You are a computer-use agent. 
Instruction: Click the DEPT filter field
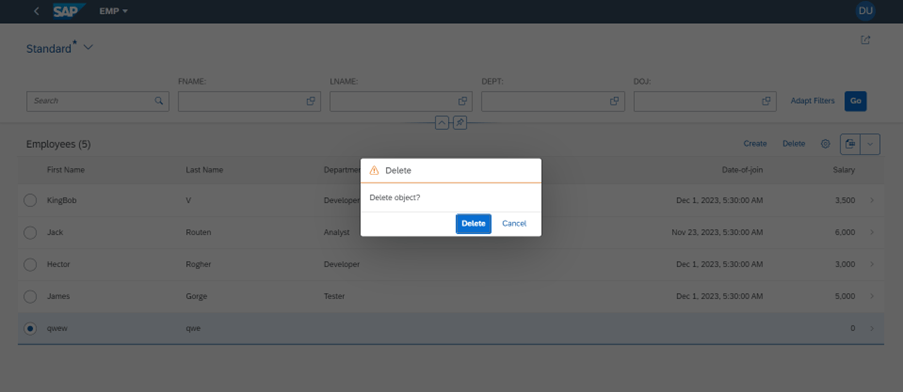click(553, 101)
